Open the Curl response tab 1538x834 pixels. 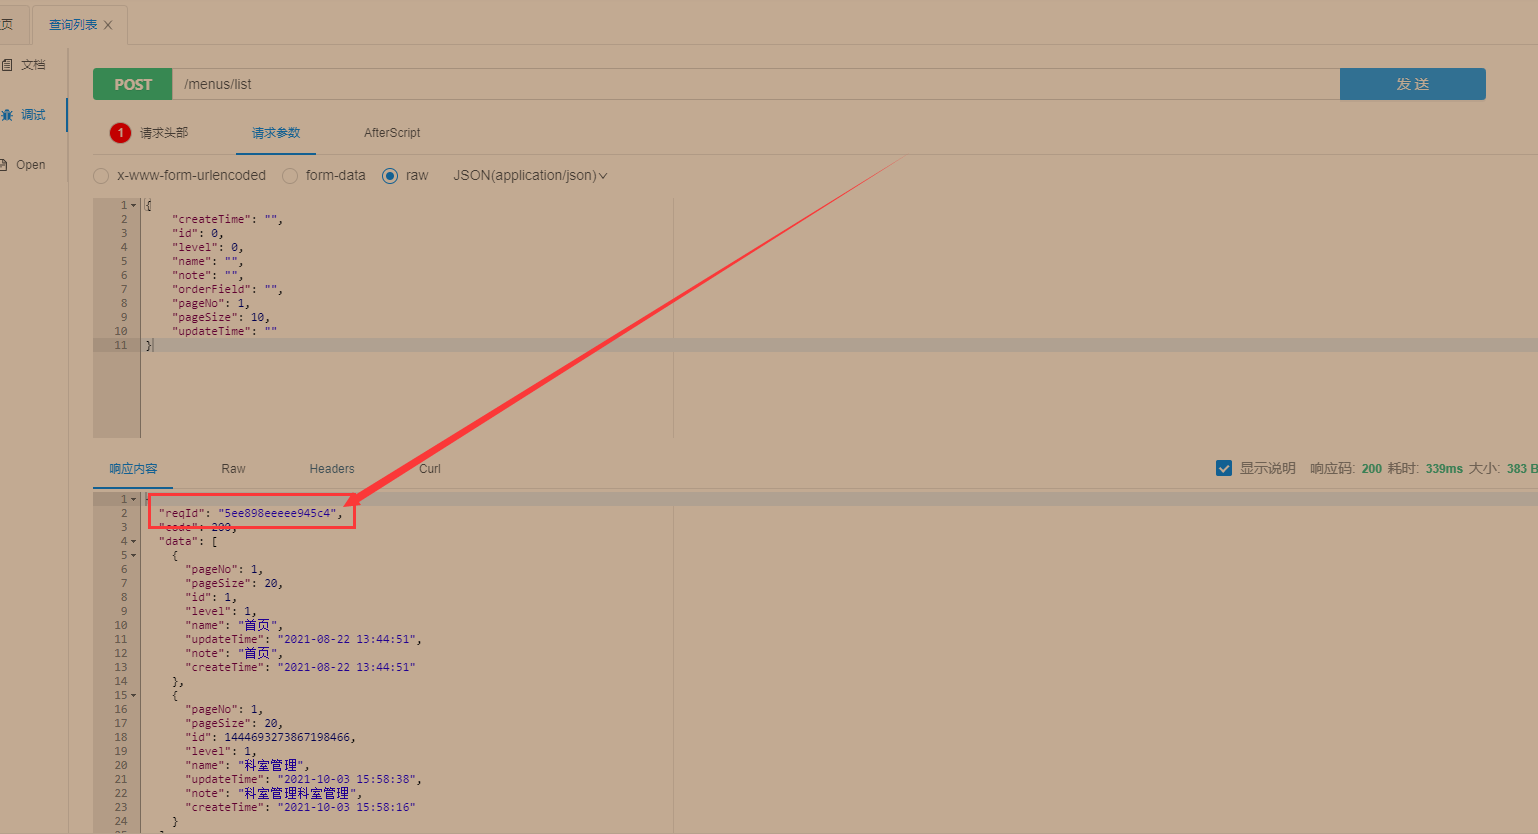430,469
